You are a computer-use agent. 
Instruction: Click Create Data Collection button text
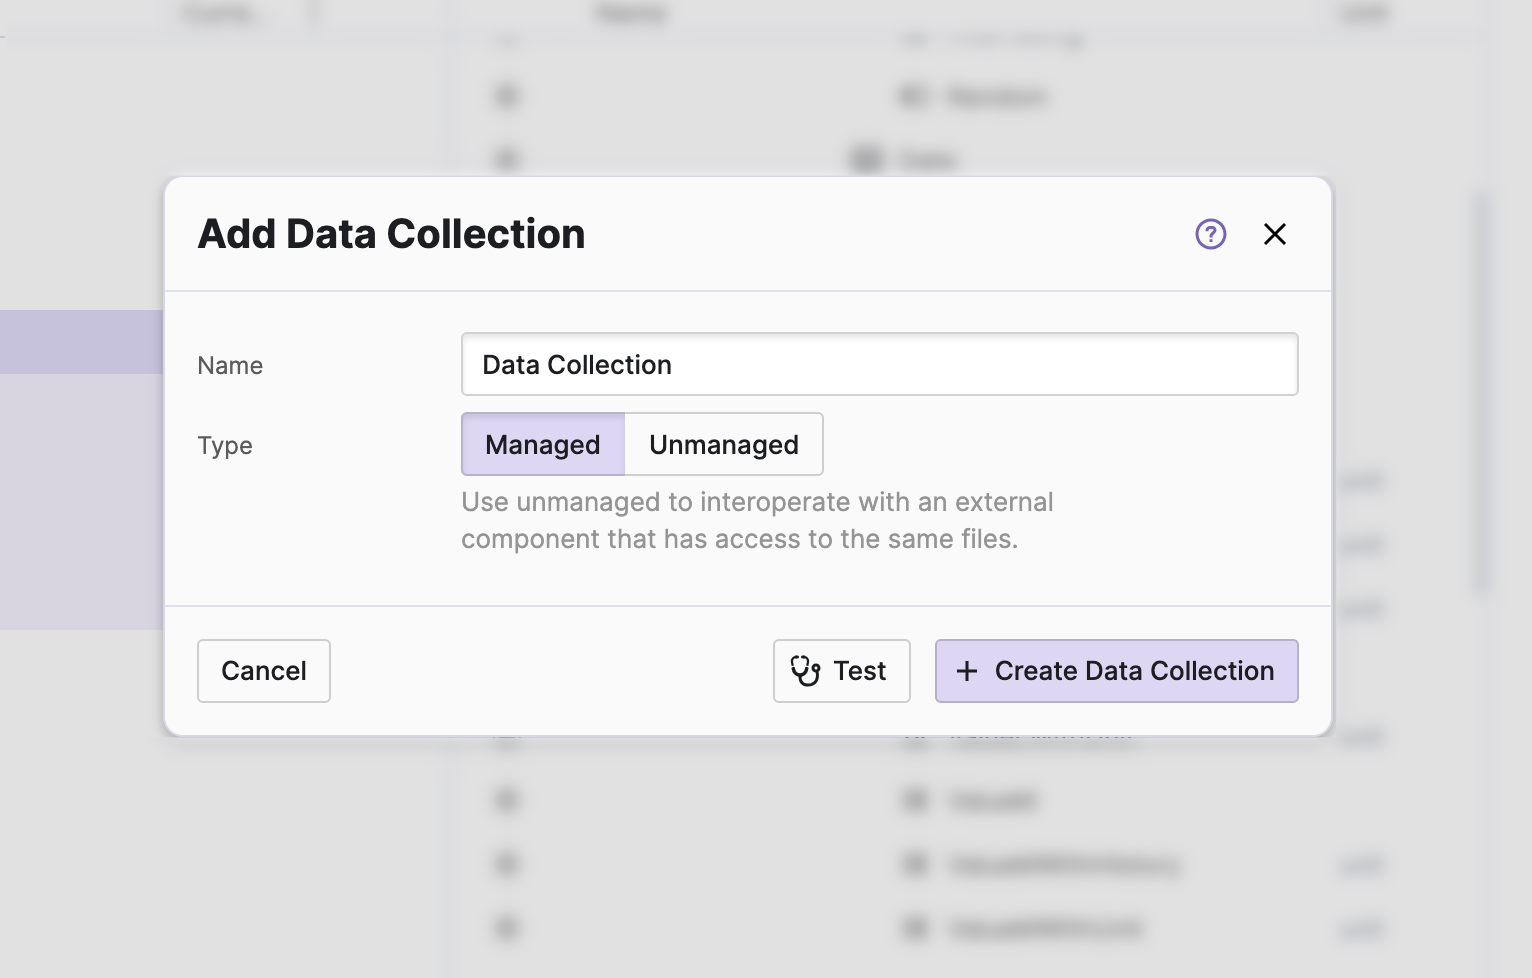coord(1134,671)
